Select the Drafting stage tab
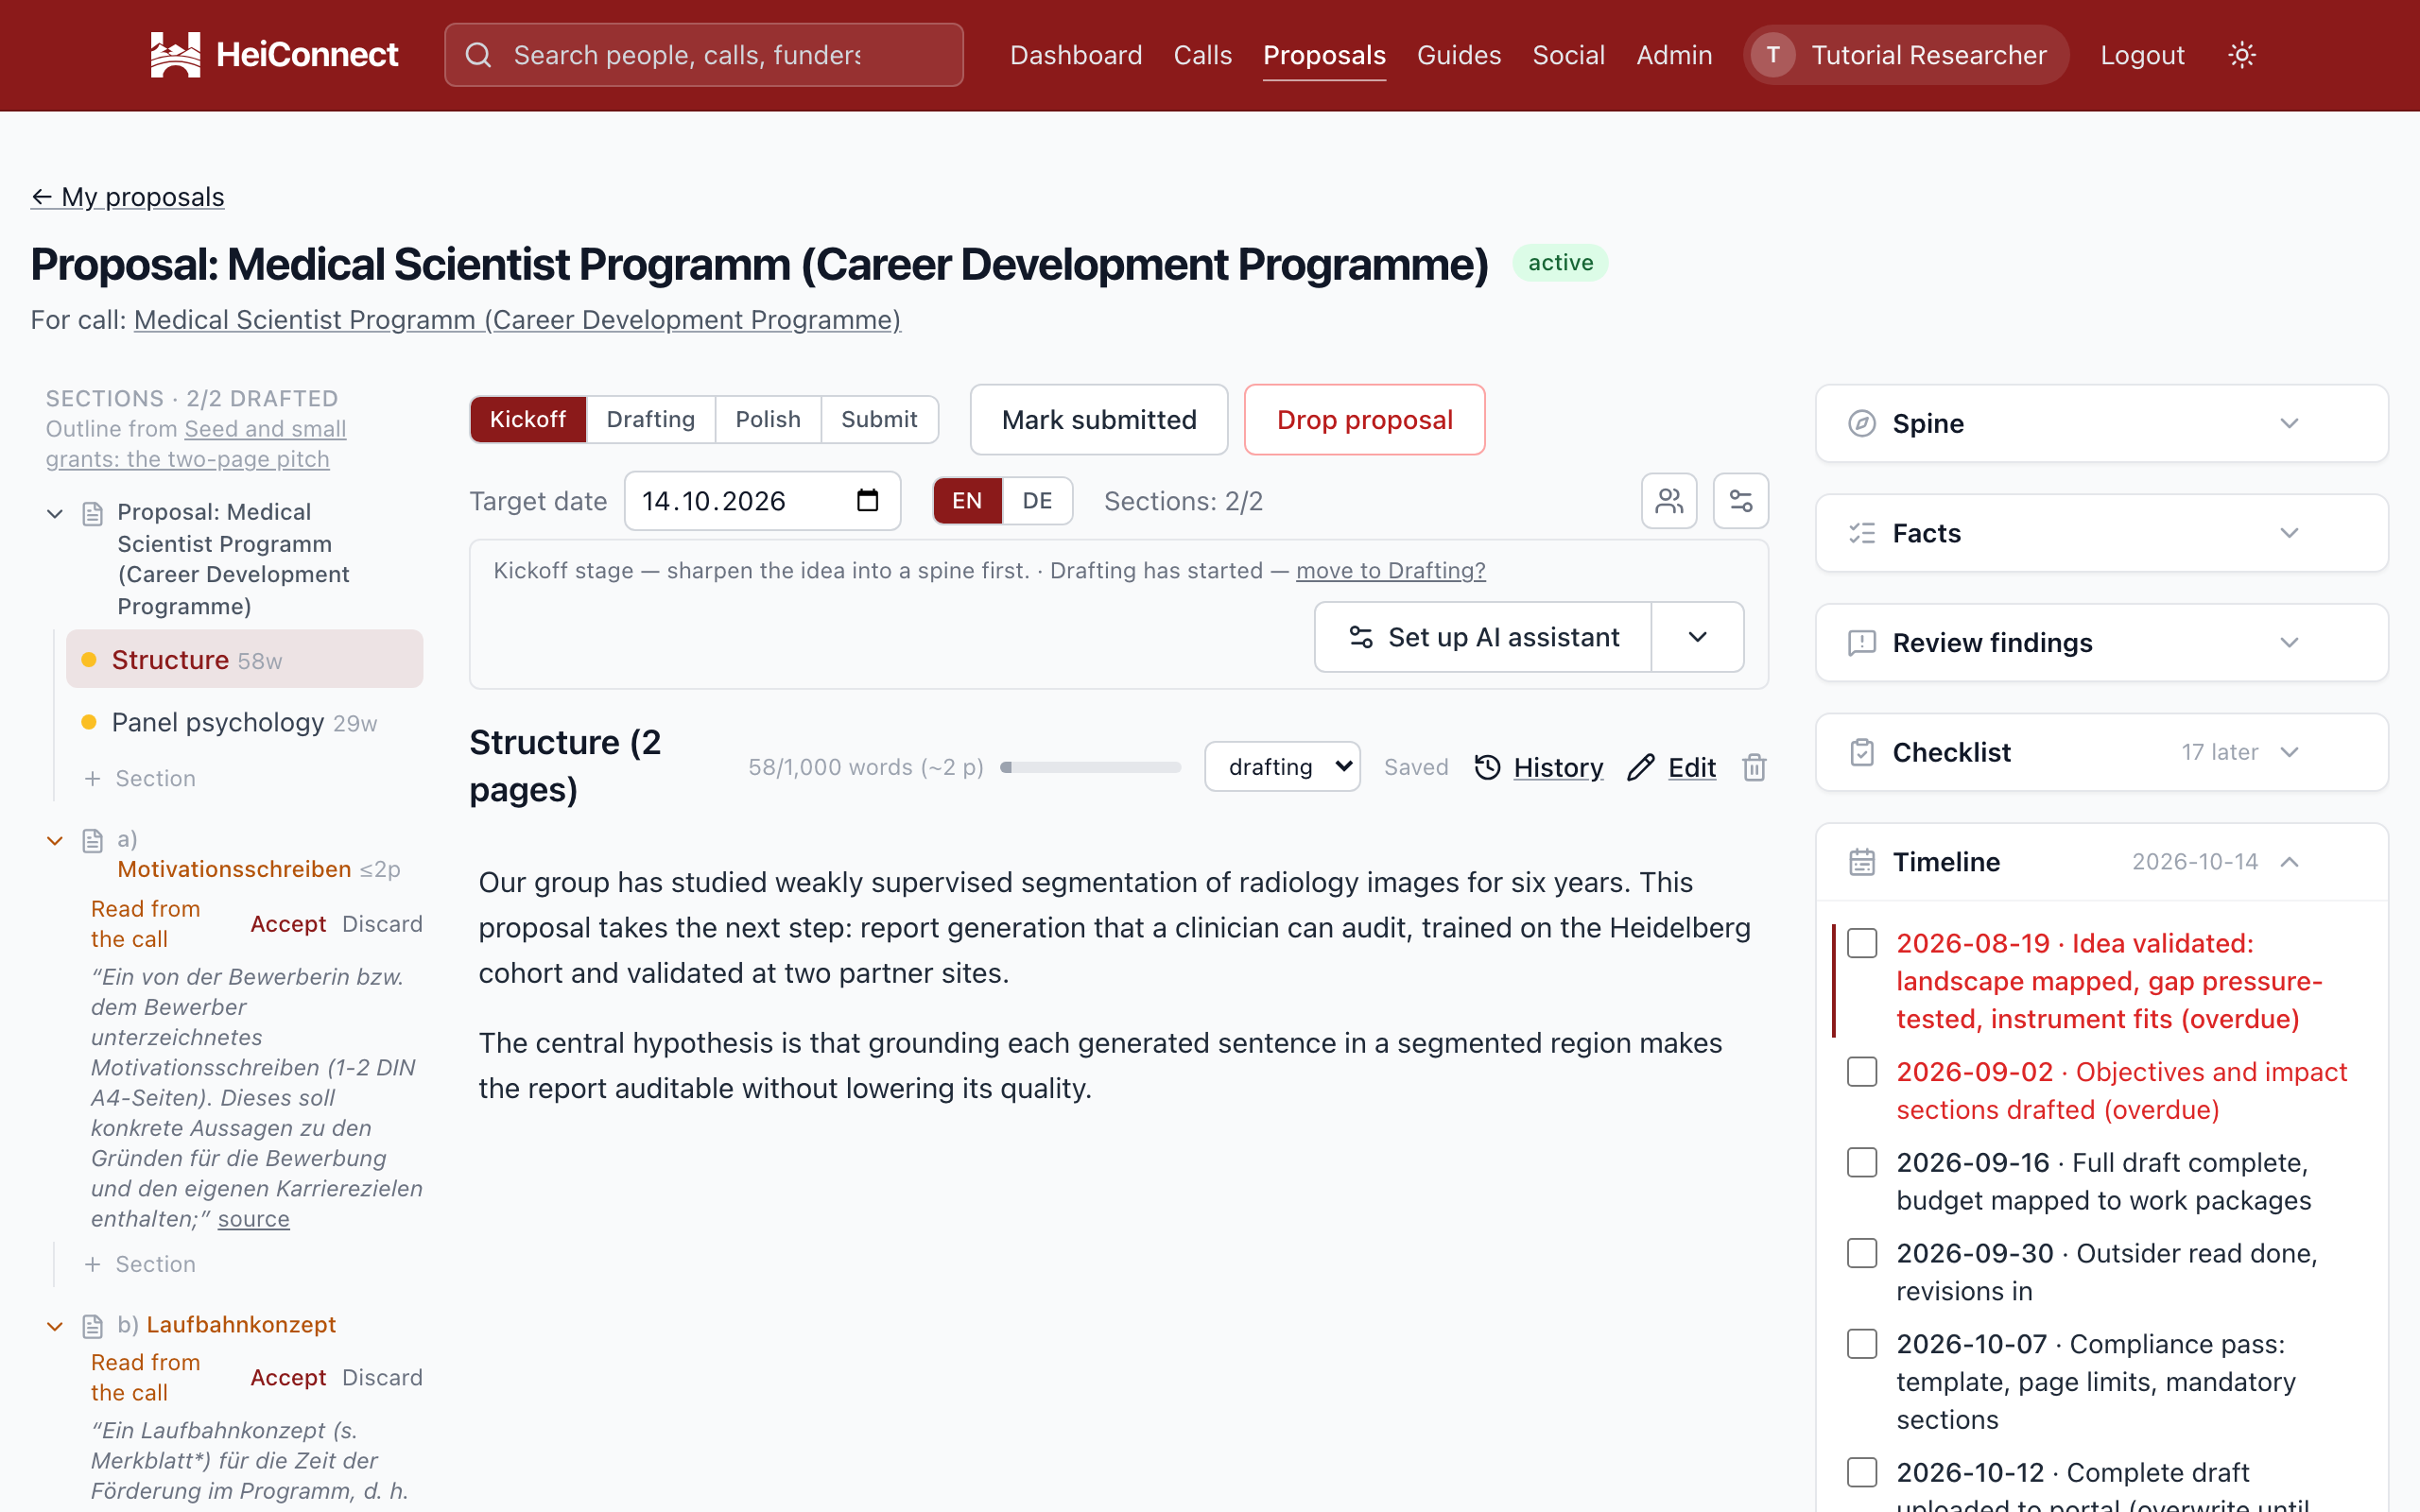 click(650, 419)
